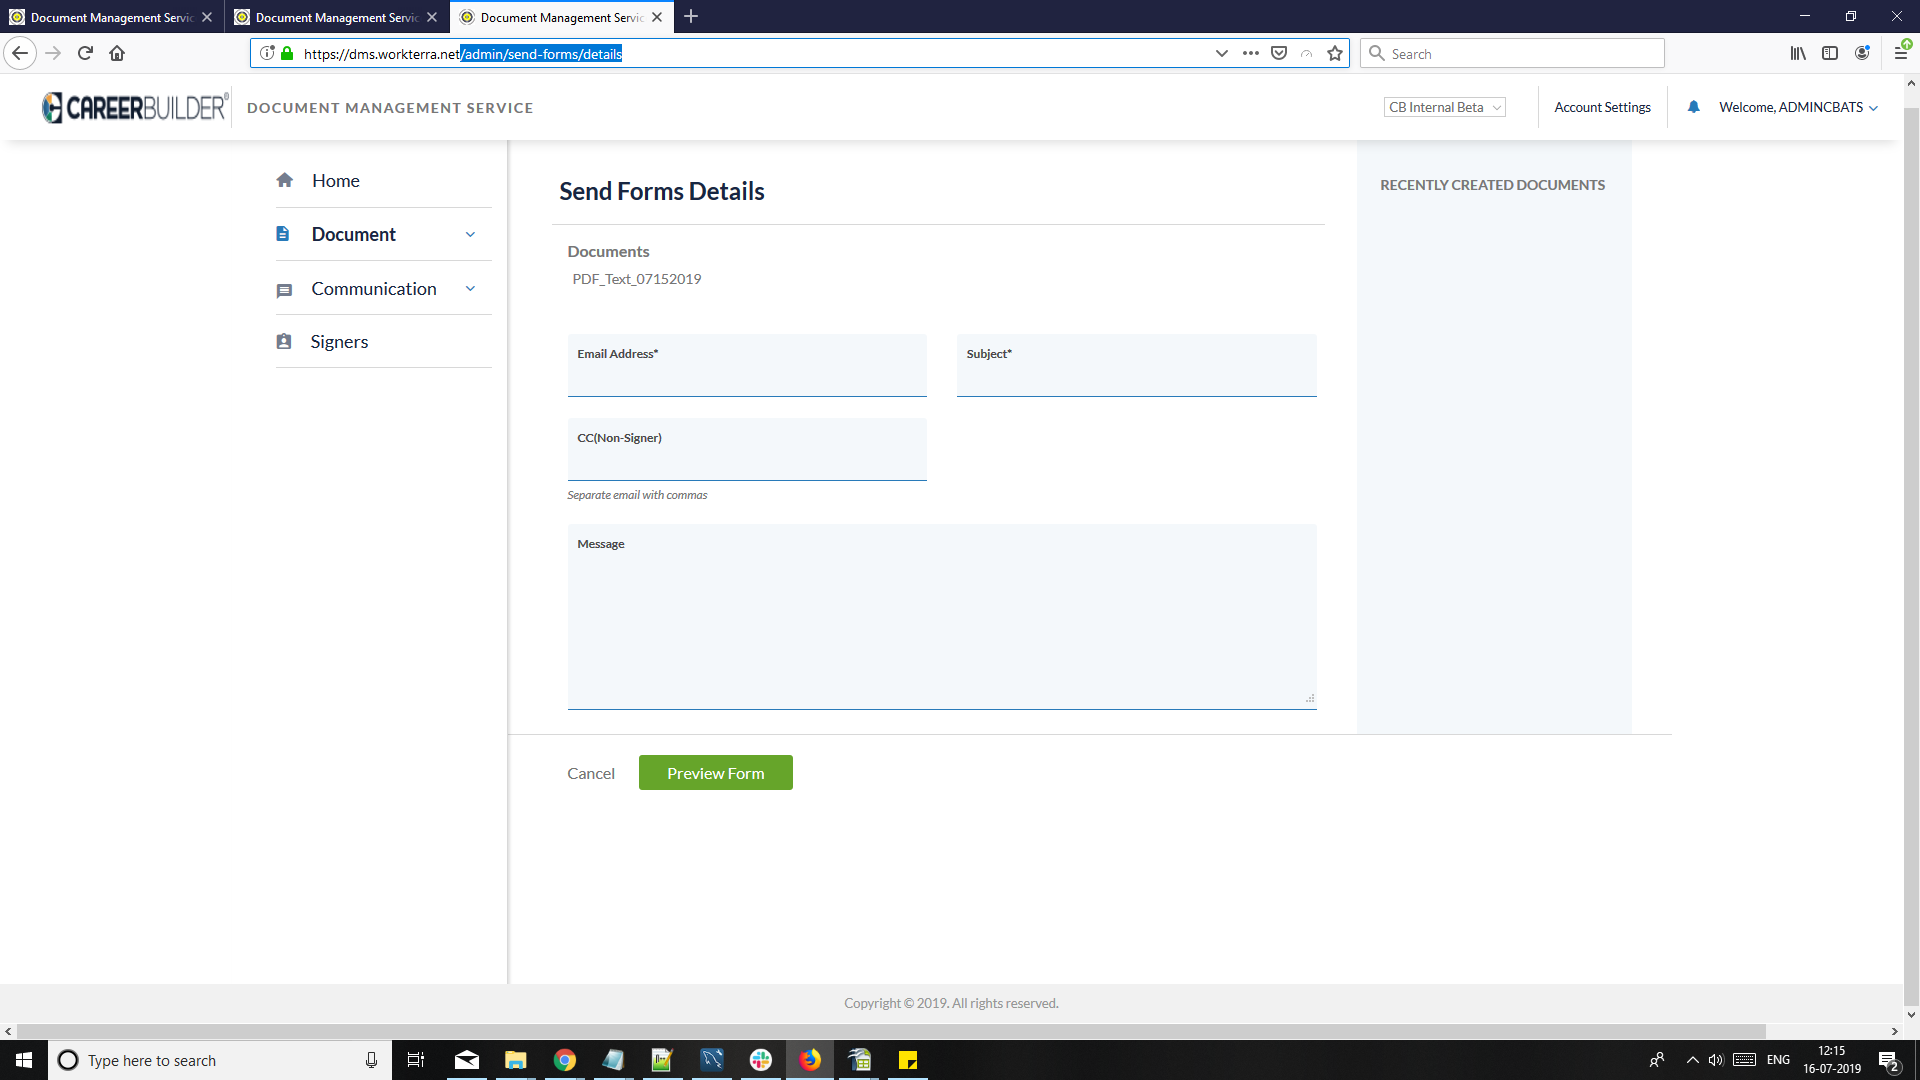Expand the Communication sidebar menu chevron
The height and width of the screenshot is (1080, 1920).
click(470, 289)
